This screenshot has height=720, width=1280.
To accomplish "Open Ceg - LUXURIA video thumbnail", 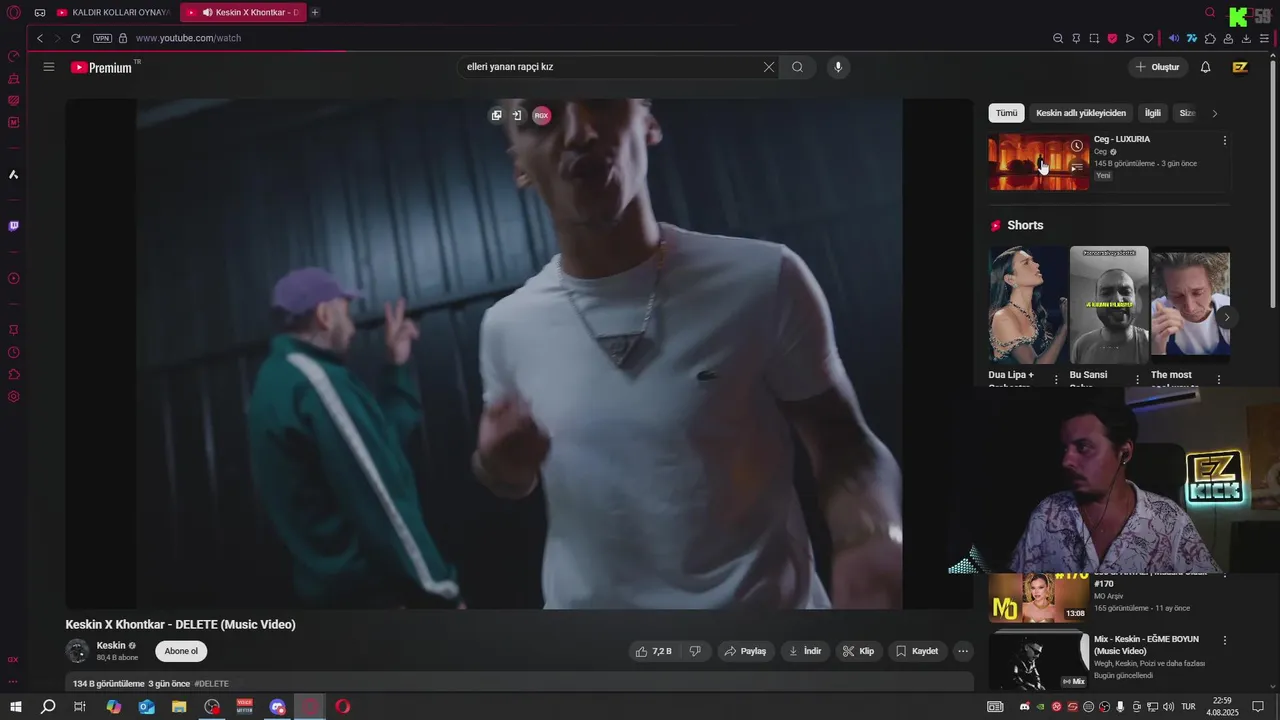I will (1039, 162).
